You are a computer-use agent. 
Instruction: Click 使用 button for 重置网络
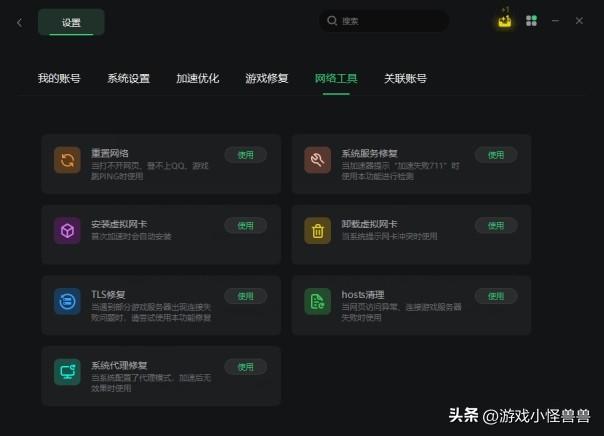pyautogui.click(x=245, y=155)
